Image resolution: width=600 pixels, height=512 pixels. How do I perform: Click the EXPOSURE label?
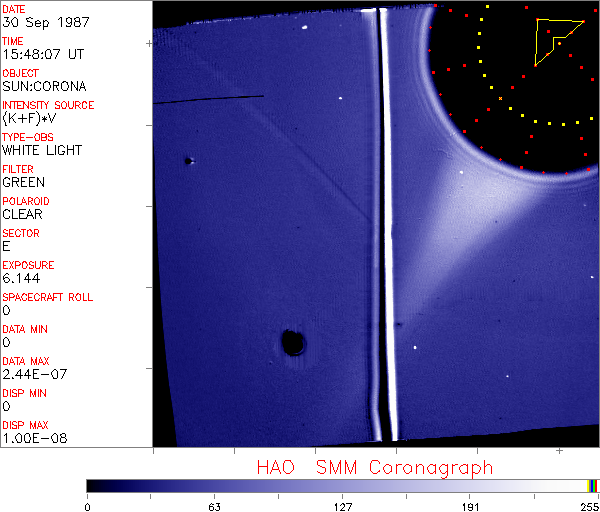tap(28, 265)
